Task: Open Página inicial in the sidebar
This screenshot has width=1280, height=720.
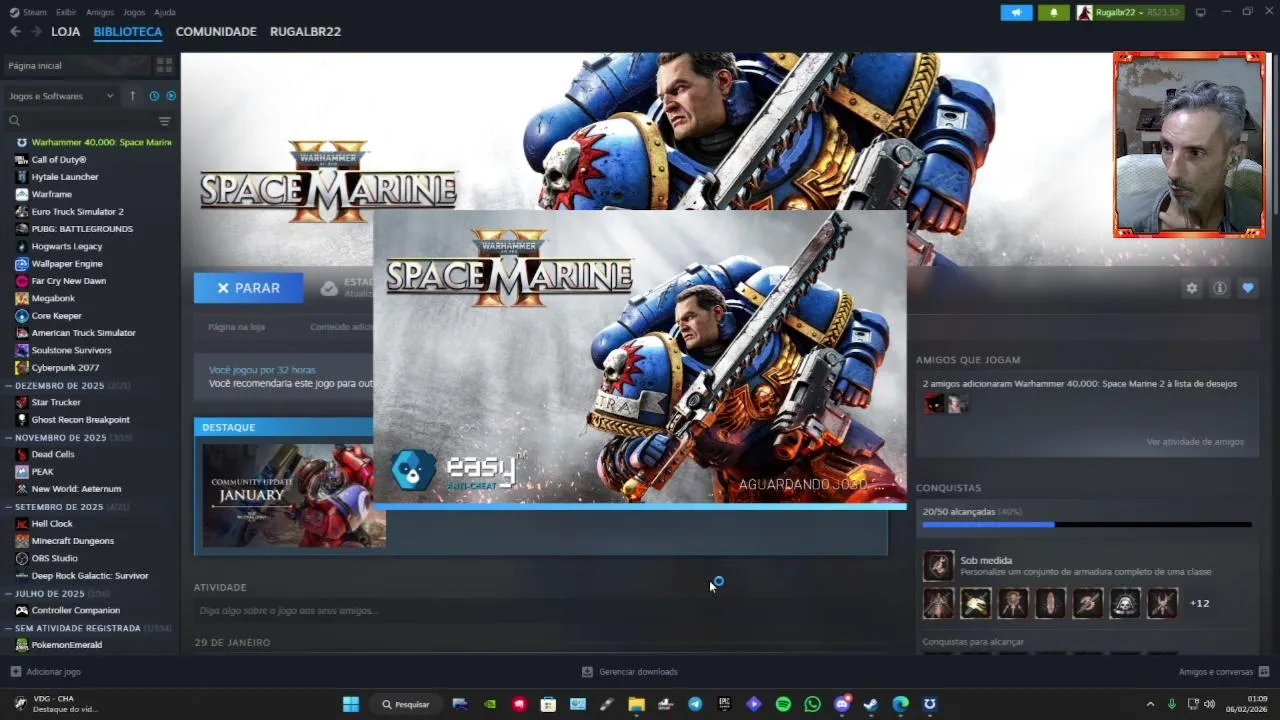Action: pyautogui.click(x=75, y=65)
